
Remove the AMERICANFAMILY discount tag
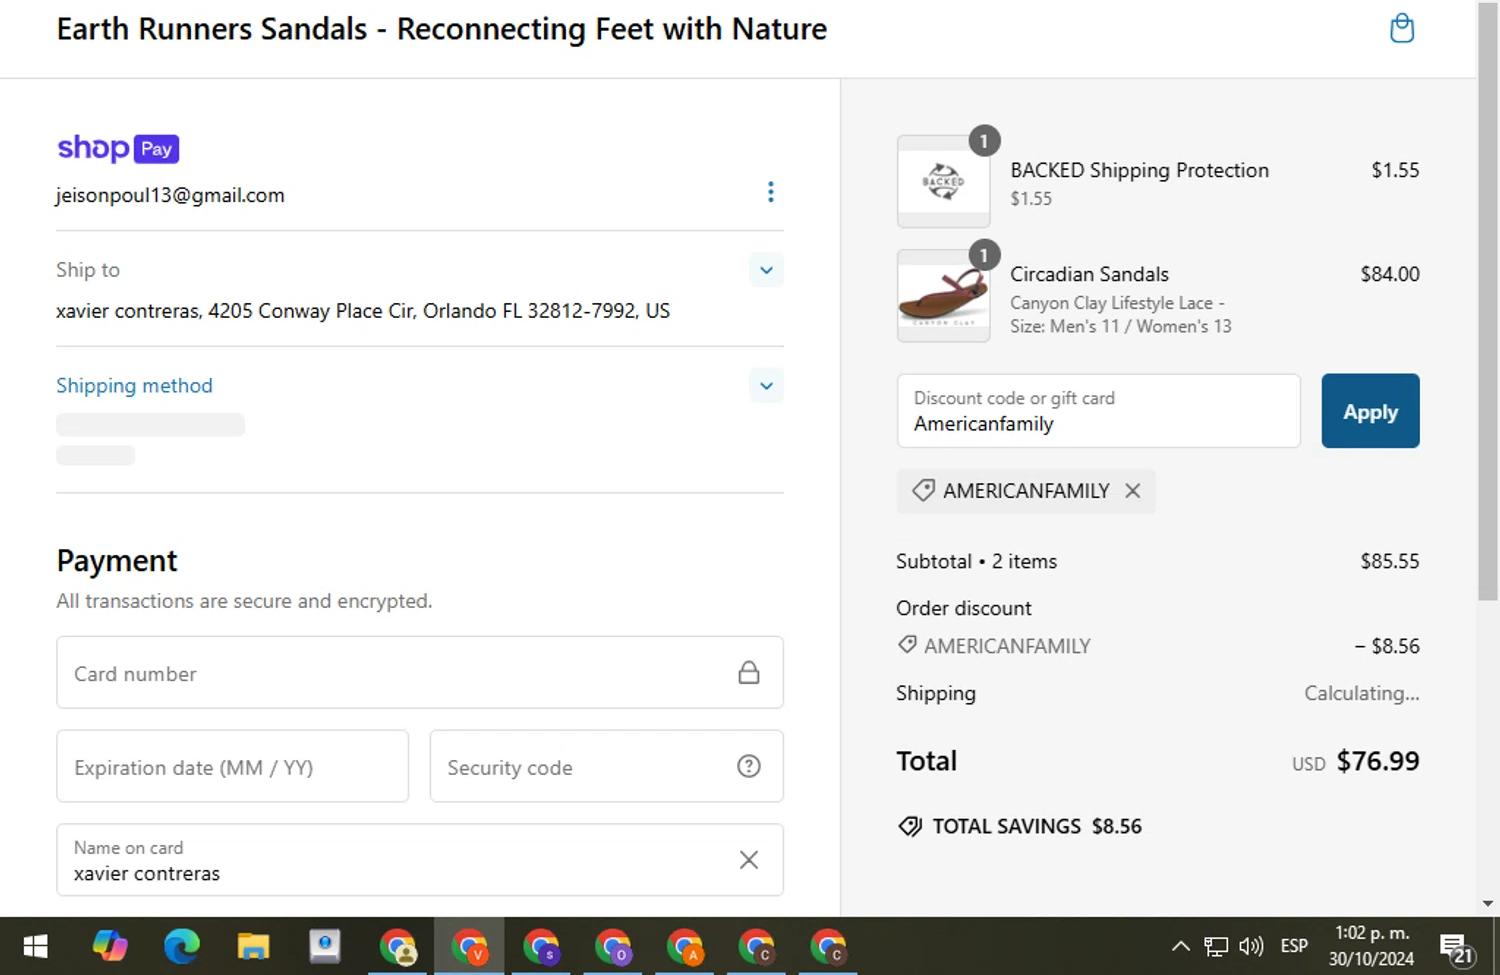[x=1132, y=491]
